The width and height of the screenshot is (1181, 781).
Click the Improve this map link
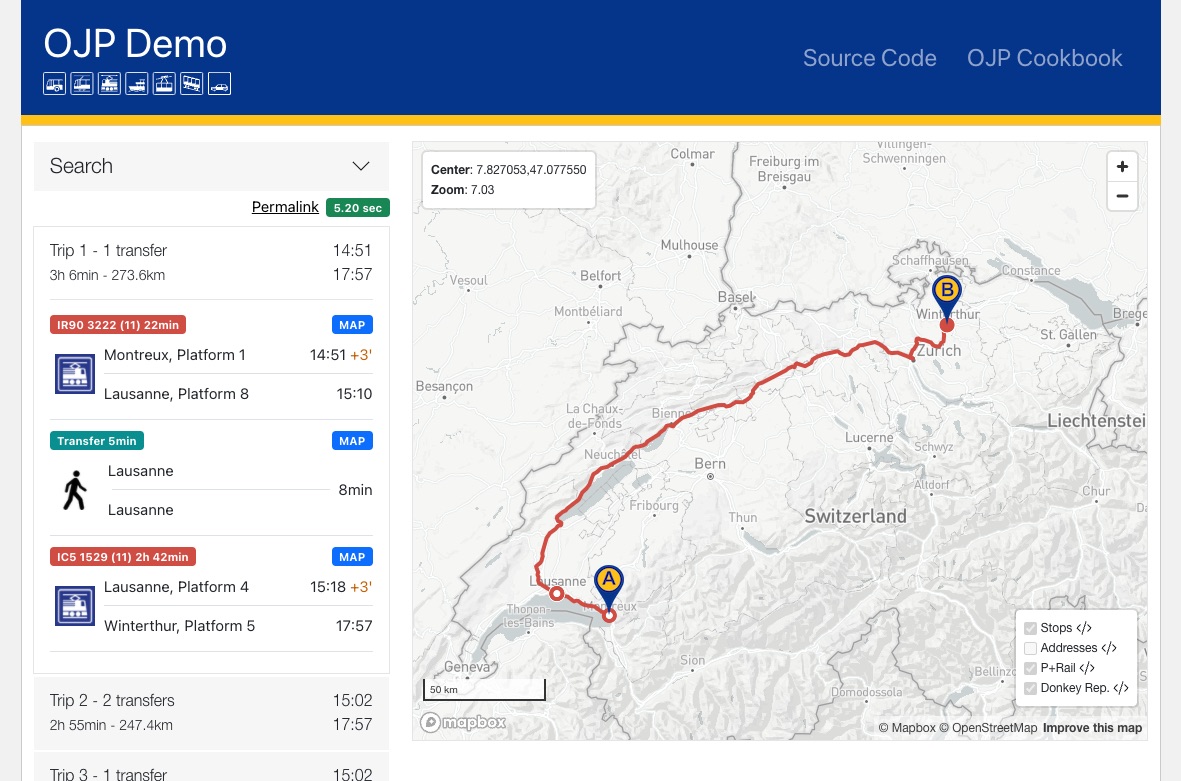(1092, 728)
